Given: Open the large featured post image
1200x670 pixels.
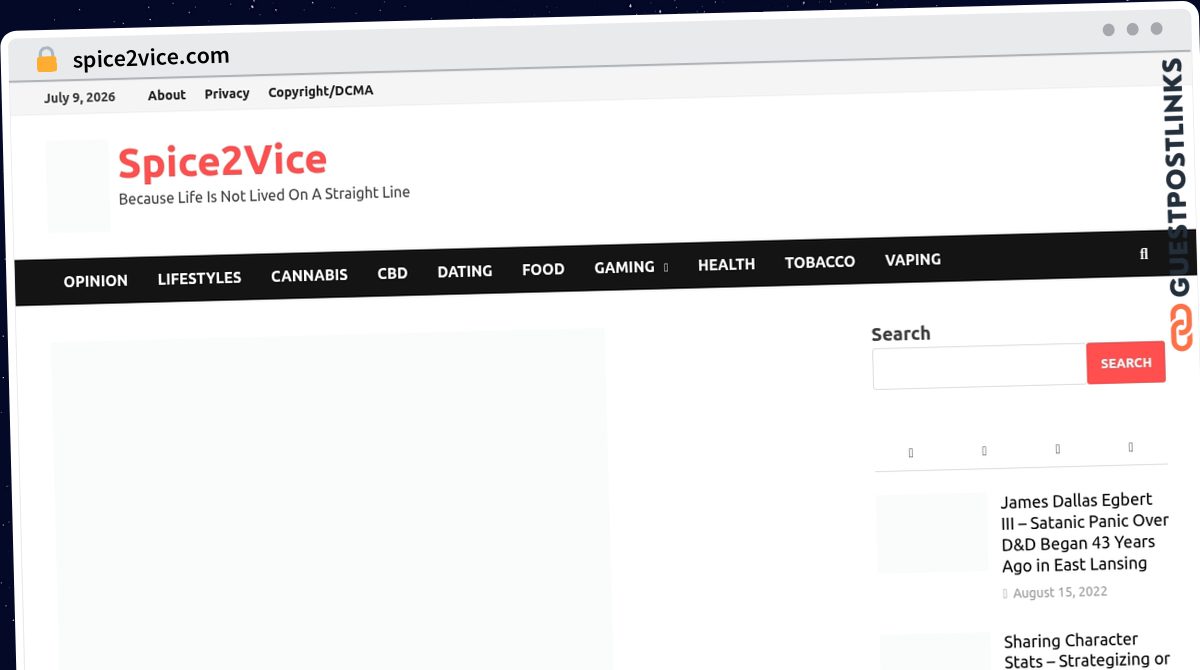Looking at the screenshot, I should tap(330, 500).
